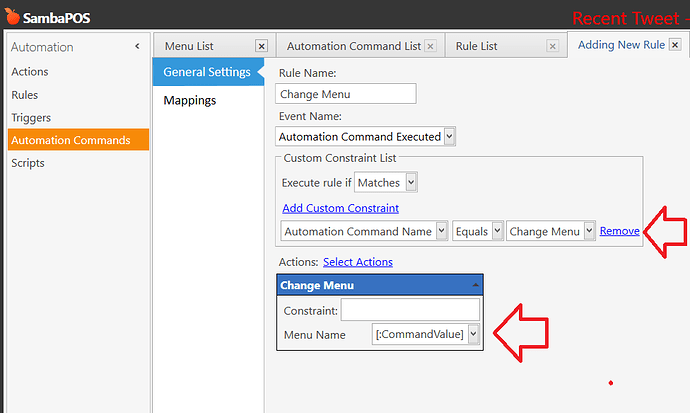
Task: Collapse the Change Menu action header
Action: 474,286
